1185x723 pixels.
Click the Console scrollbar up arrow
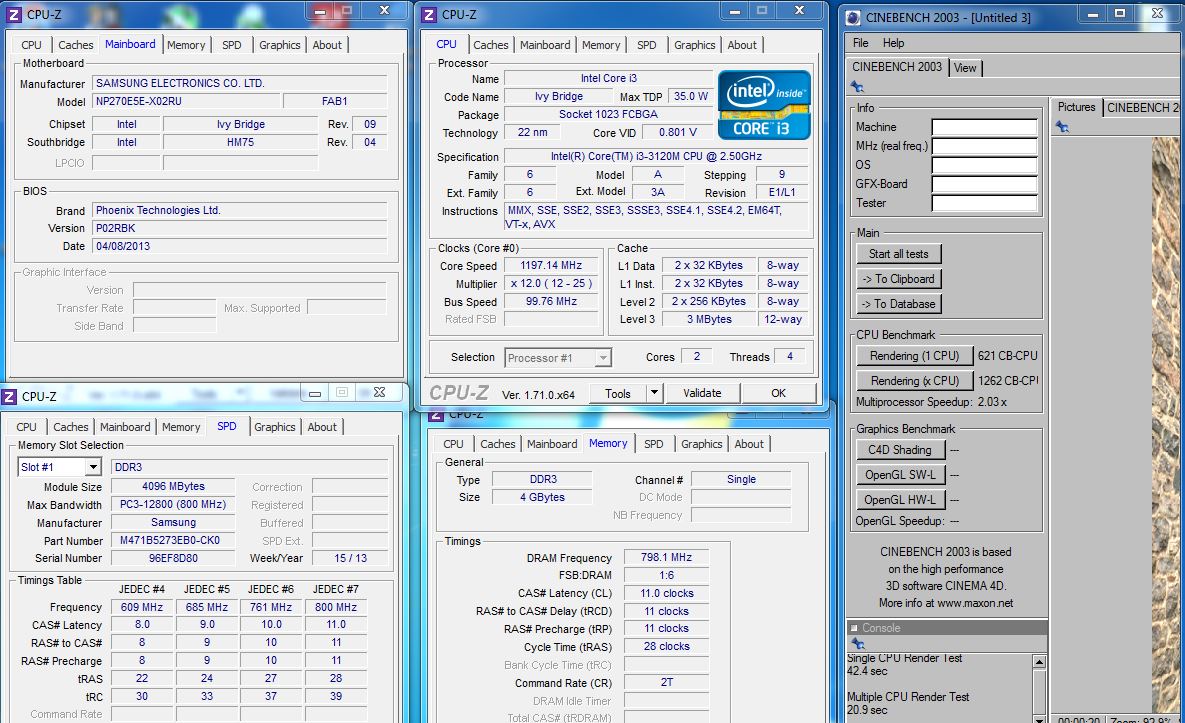coord(1039,662)
